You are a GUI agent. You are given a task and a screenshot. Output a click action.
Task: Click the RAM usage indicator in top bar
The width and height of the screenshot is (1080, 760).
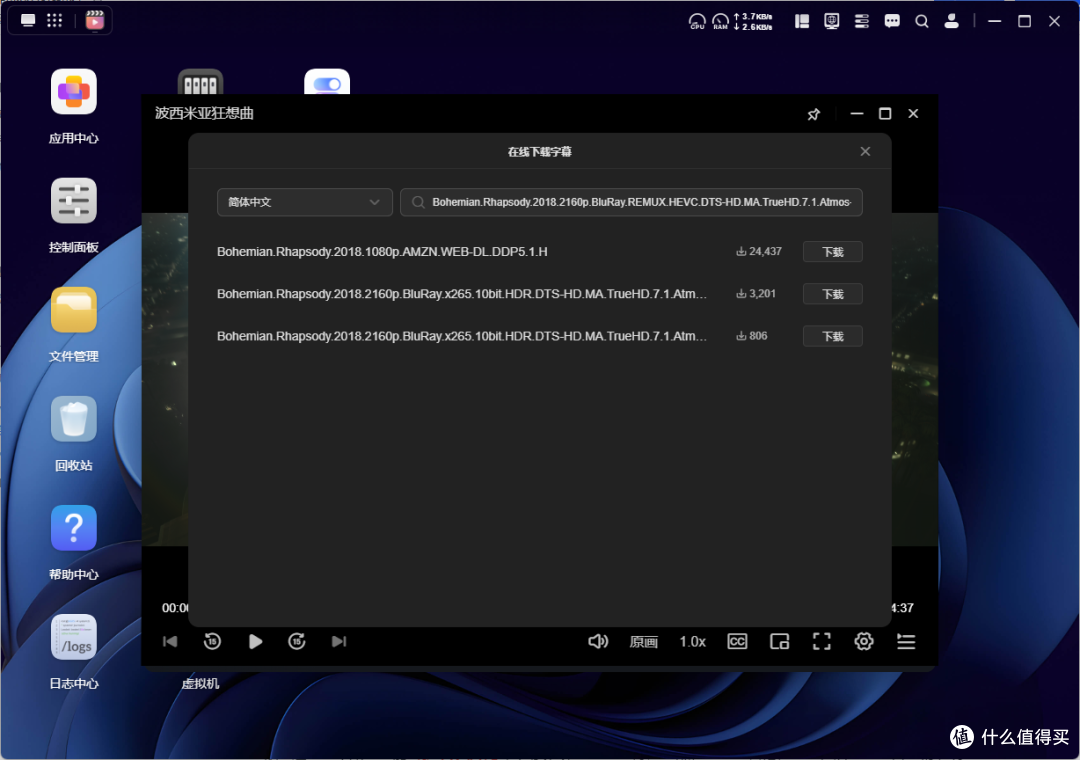tap(720, 21)
